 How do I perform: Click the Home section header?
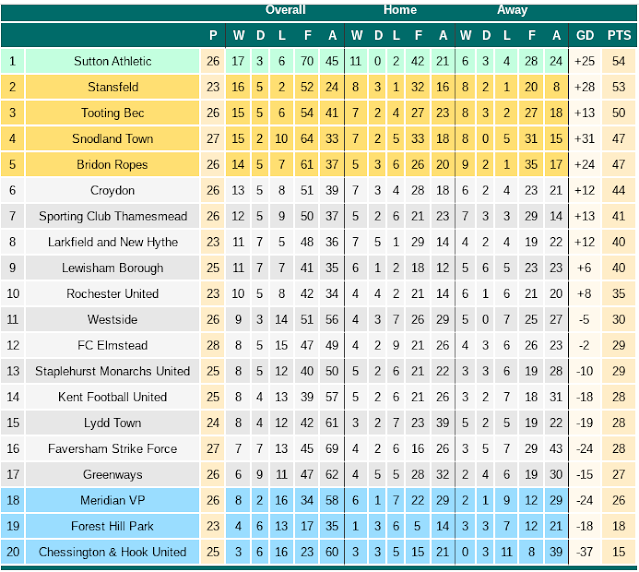[400, 10]
